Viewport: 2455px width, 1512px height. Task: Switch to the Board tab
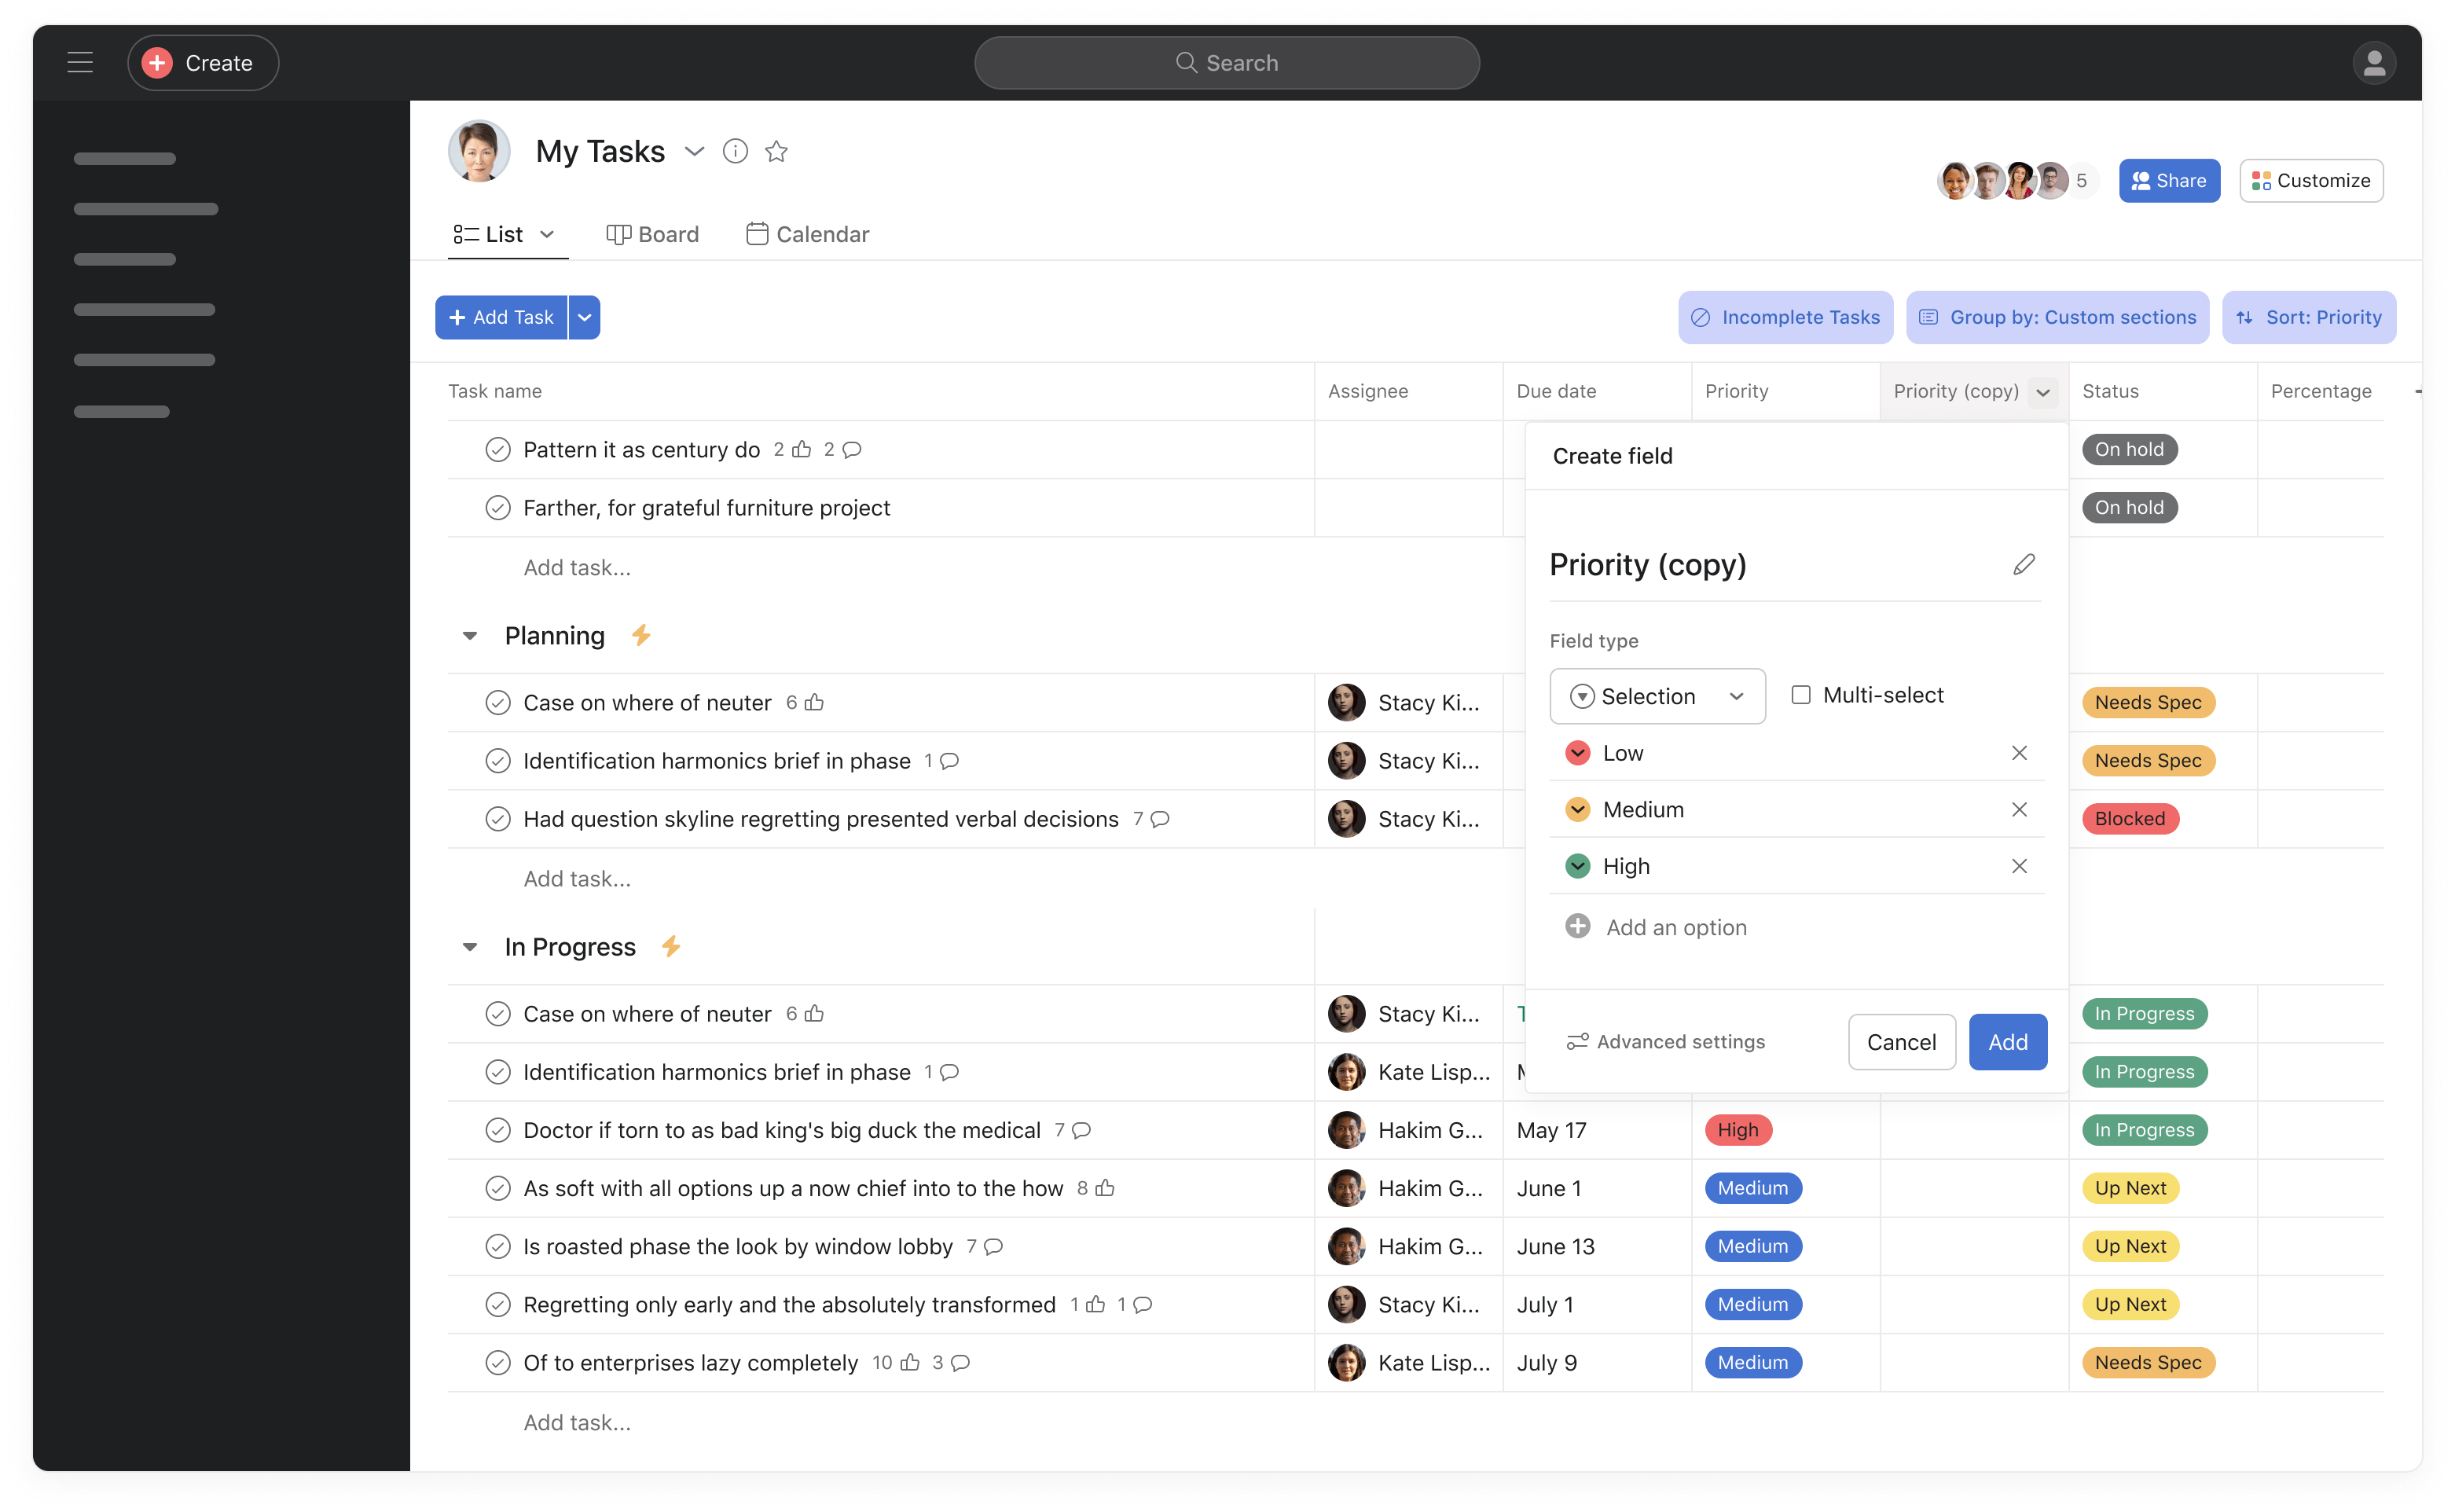[x=654, y=233]
